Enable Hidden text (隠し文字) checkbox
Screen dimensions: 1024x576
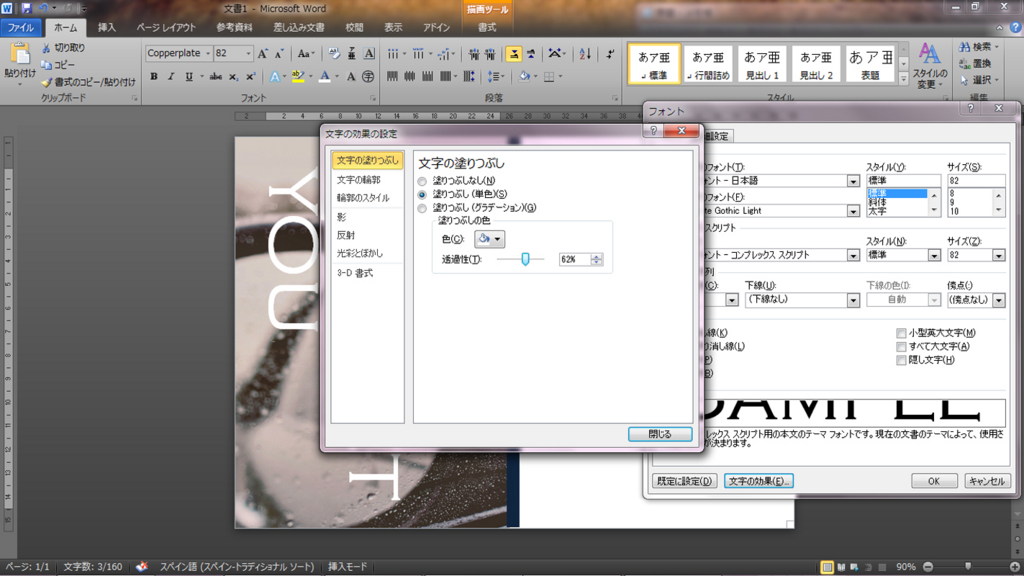pos(901,360)
